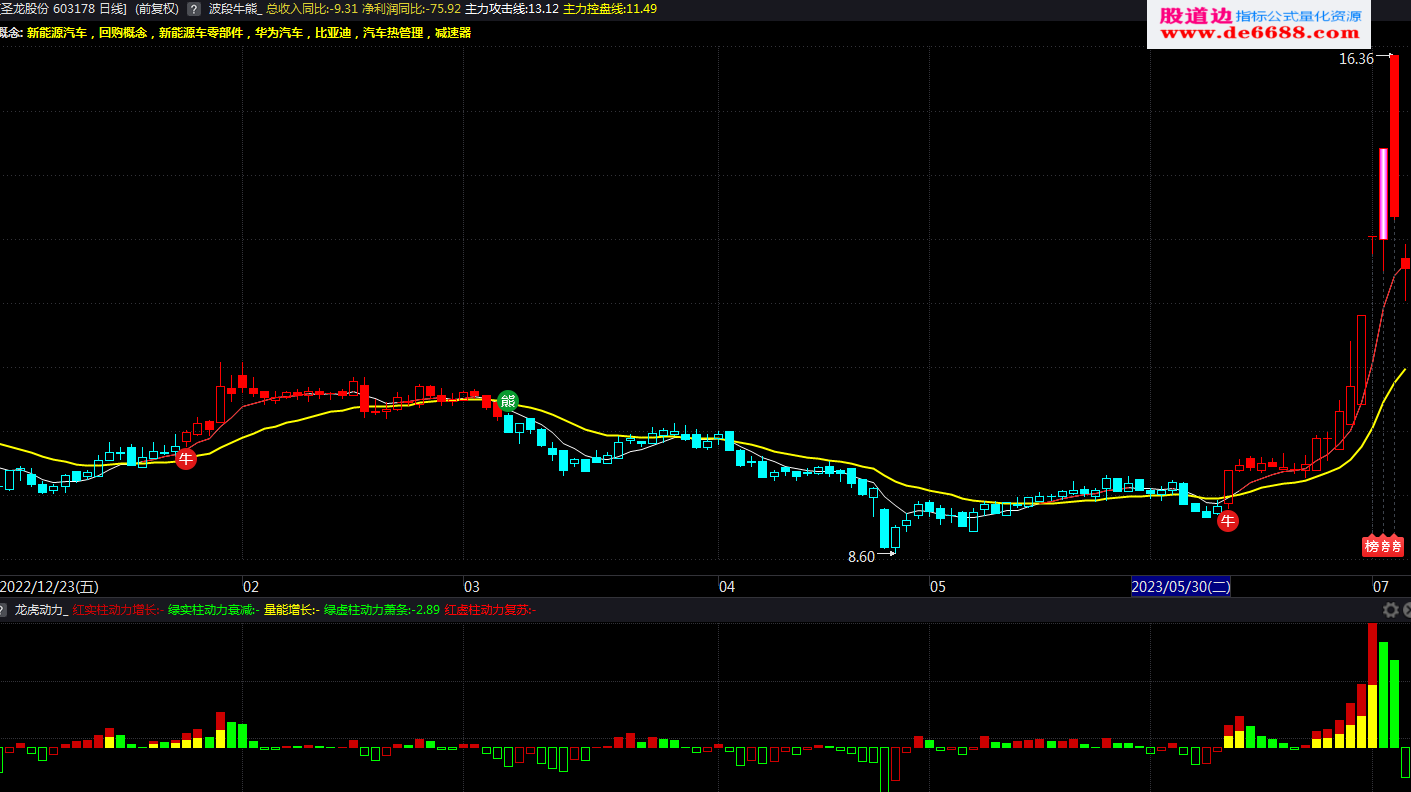Click the 2022/12/23(五) date label
The width and height of the screenshot is (1411, 792).
click(49, 587)
